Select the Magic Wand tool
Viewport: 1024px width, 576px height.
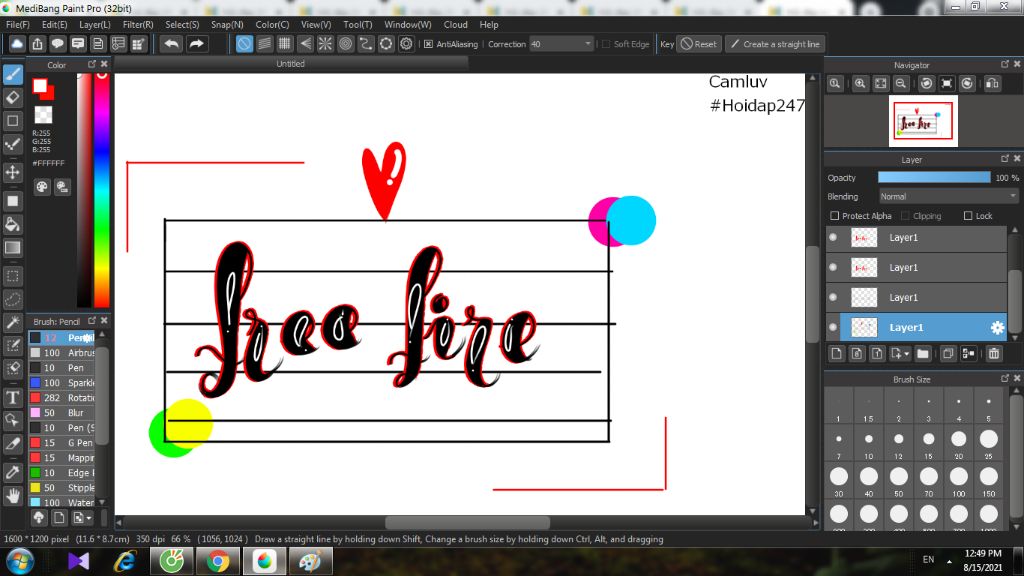click(12, 323)
